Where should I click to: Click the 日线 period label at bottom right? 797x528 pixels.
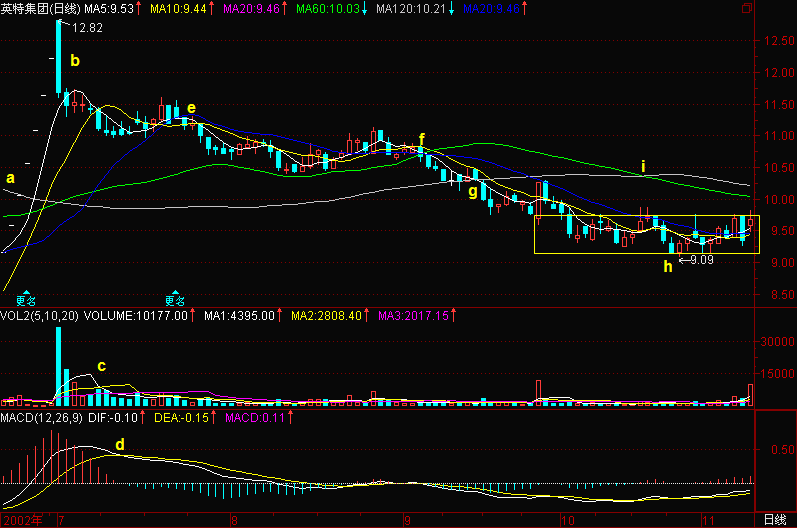[x=775, y=520]
